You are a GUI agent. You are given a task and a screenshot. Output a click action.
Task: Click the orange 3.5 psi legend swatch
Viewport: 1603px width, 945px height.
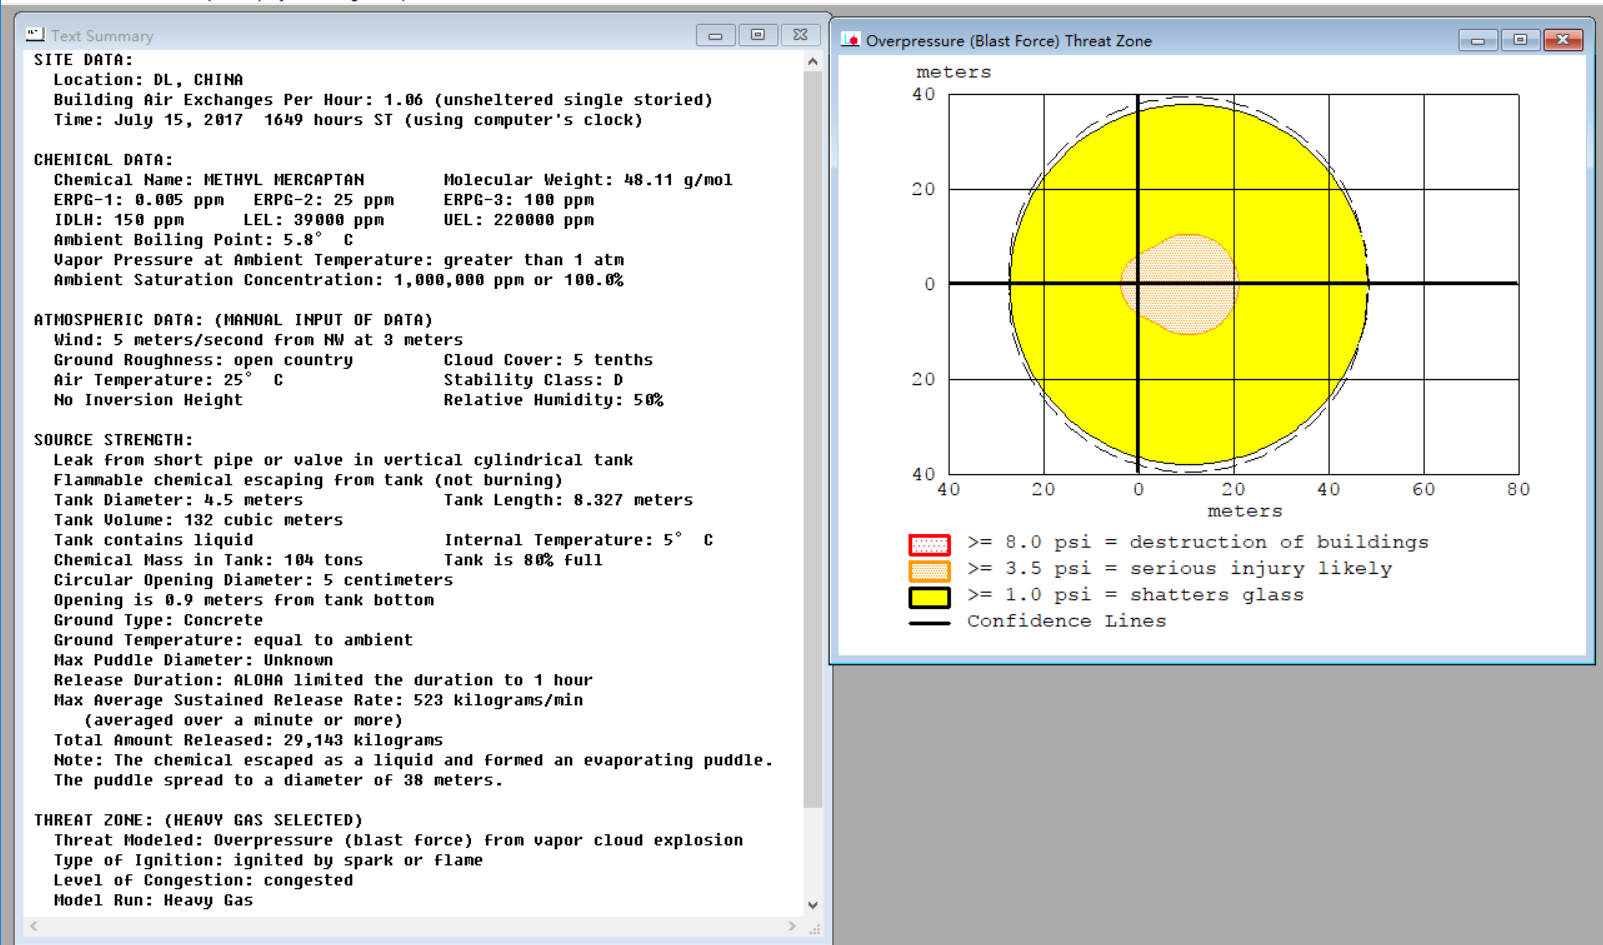(929, 571)
